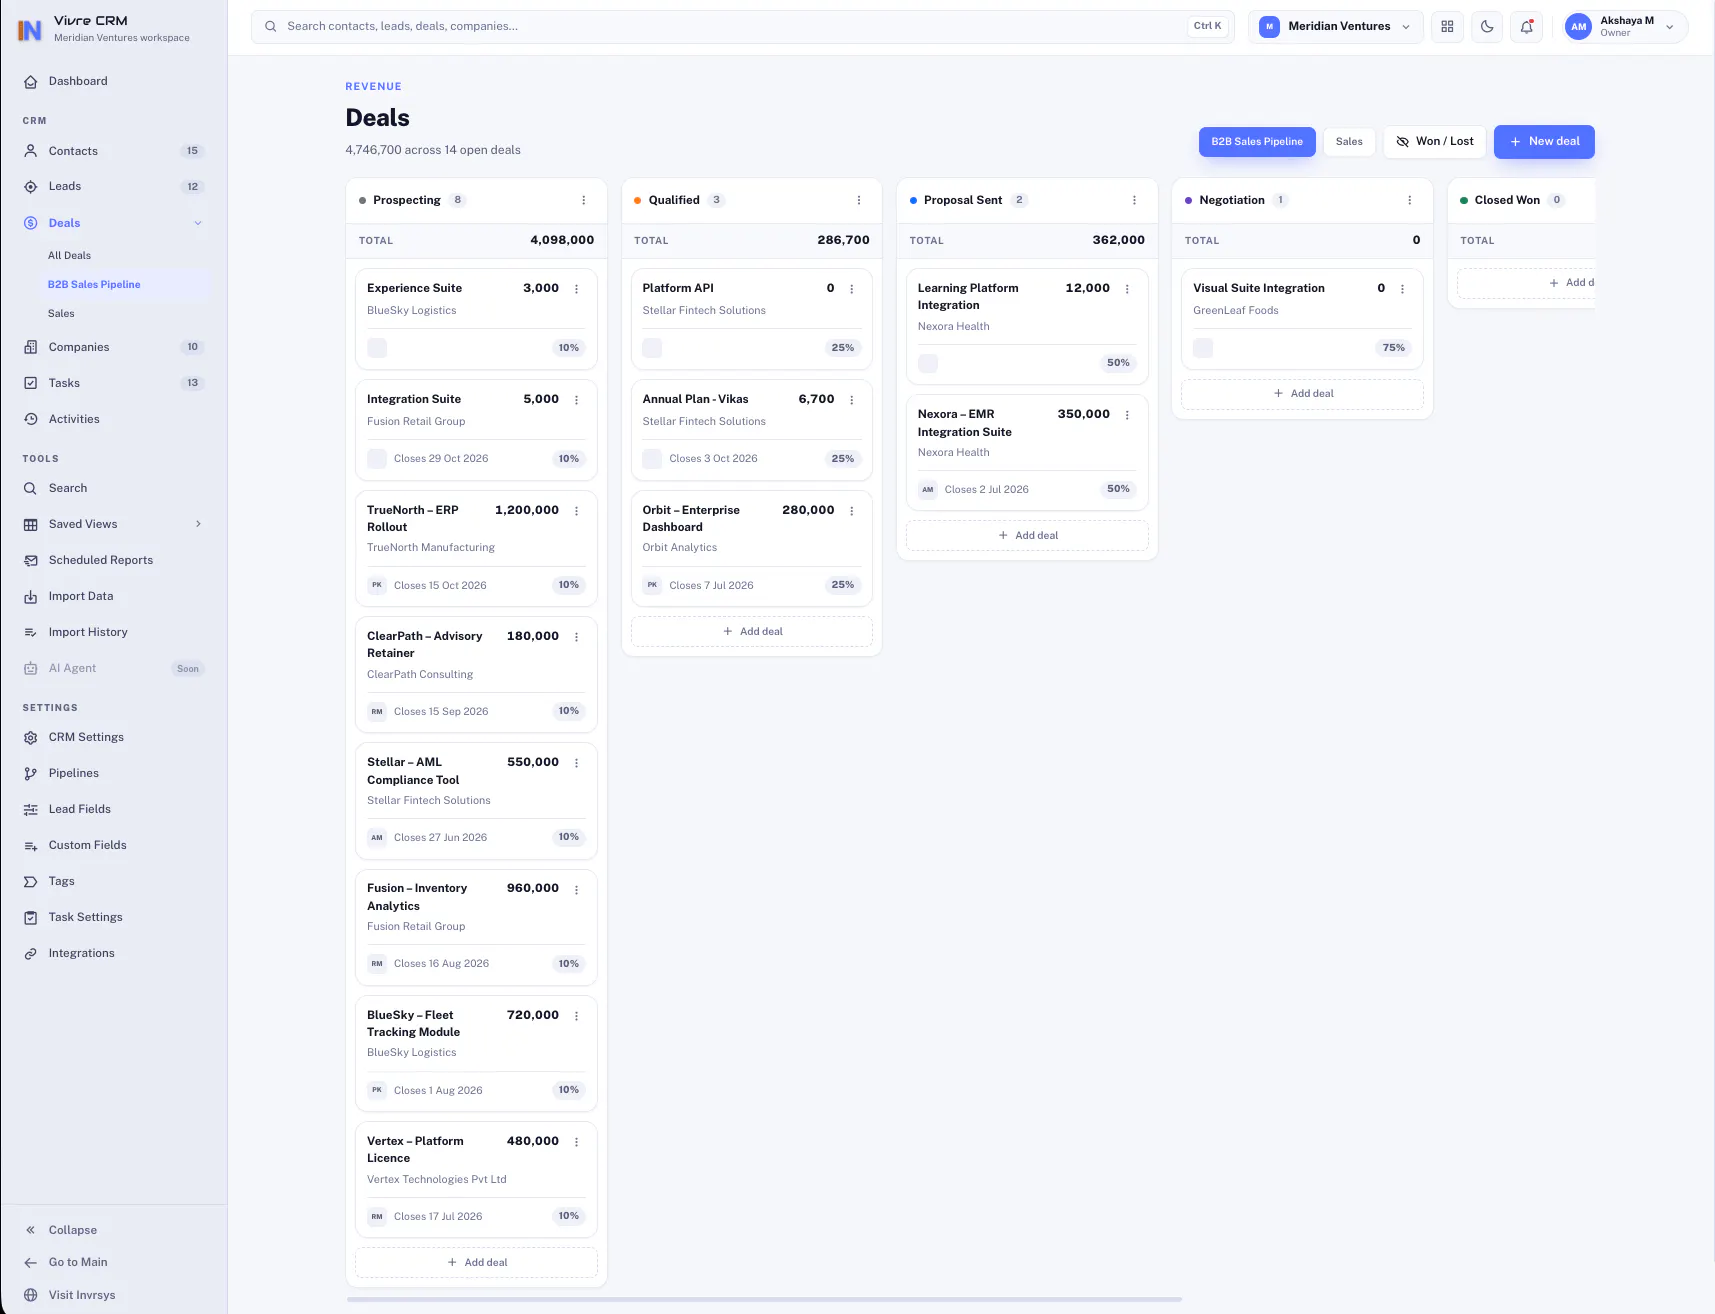Toggle Won / Lost visibility
This screenshot has width=1715, height=1314.
pyautogui.click(x=1434, y=142)
